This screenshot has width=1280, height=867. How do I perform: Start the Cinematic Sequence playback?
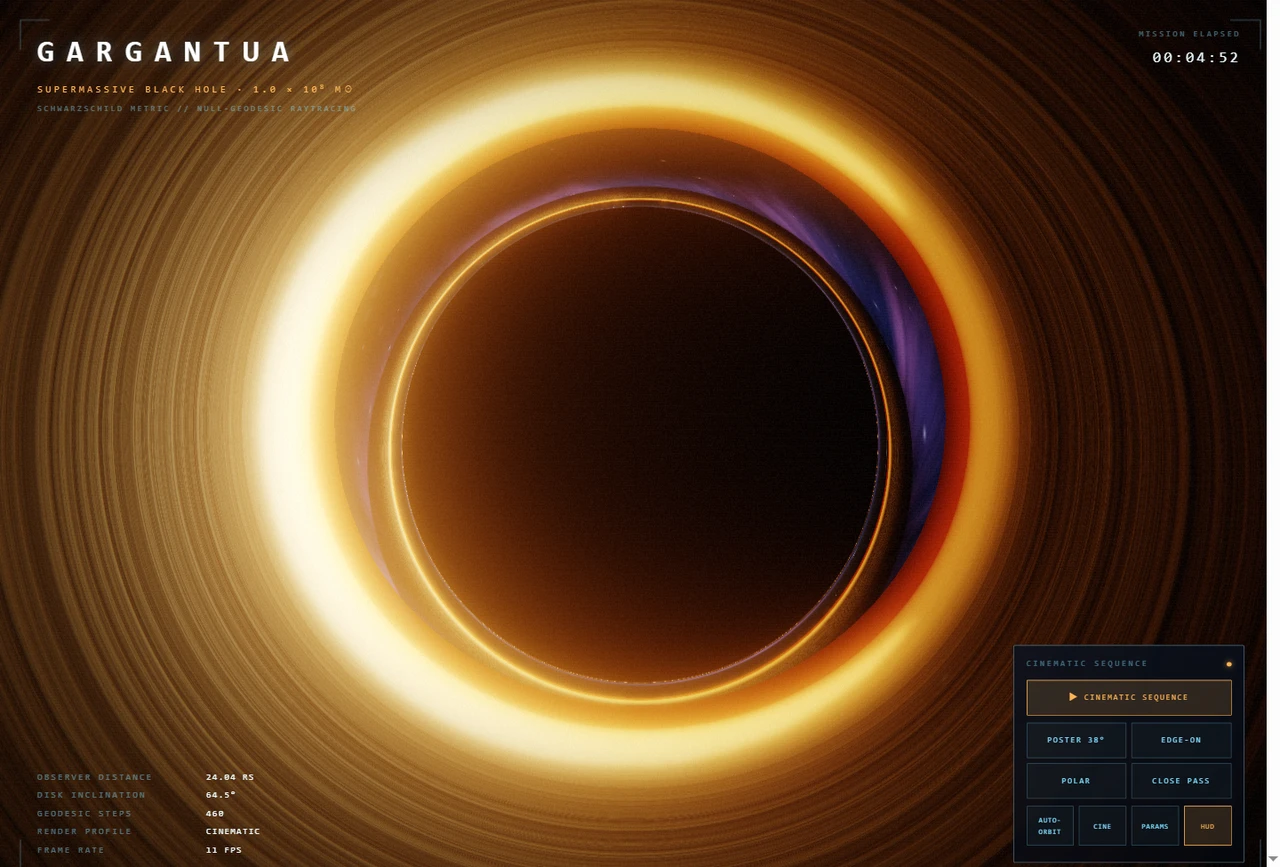click(1129, 697)
